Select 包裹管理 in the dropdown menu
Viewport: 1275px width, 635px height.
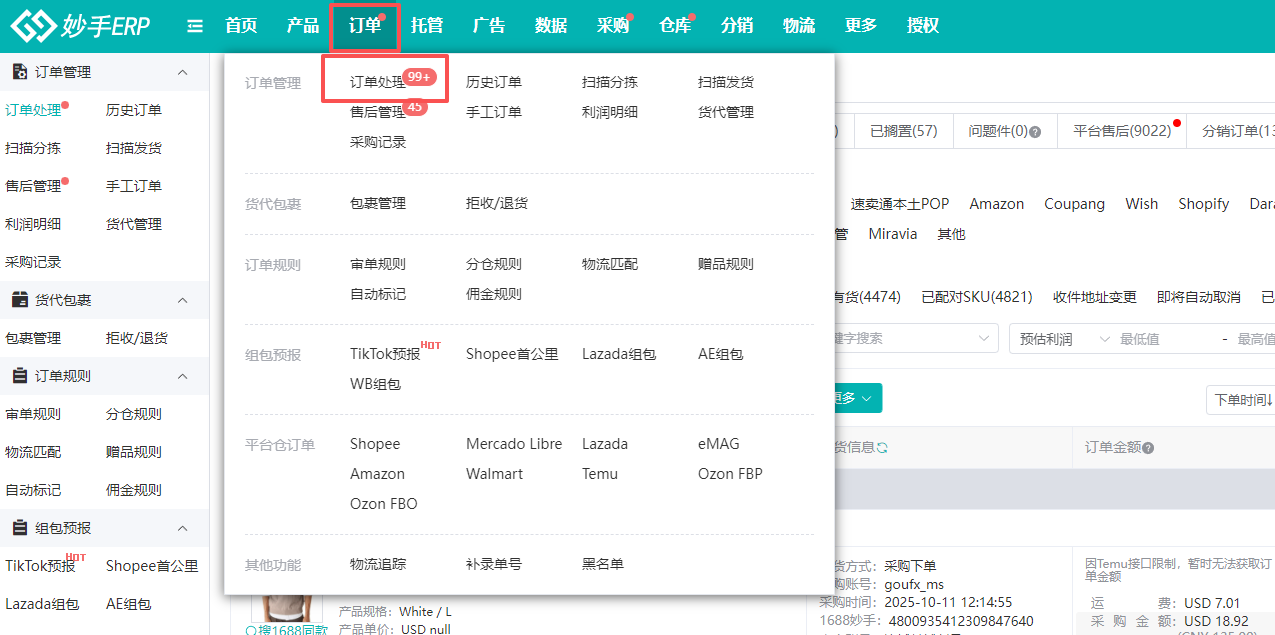[378, 203]
